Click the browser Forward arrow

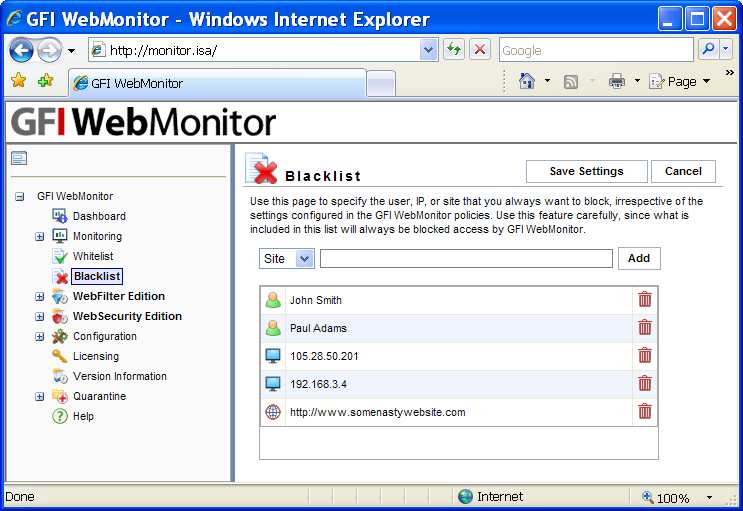point(50,50)
